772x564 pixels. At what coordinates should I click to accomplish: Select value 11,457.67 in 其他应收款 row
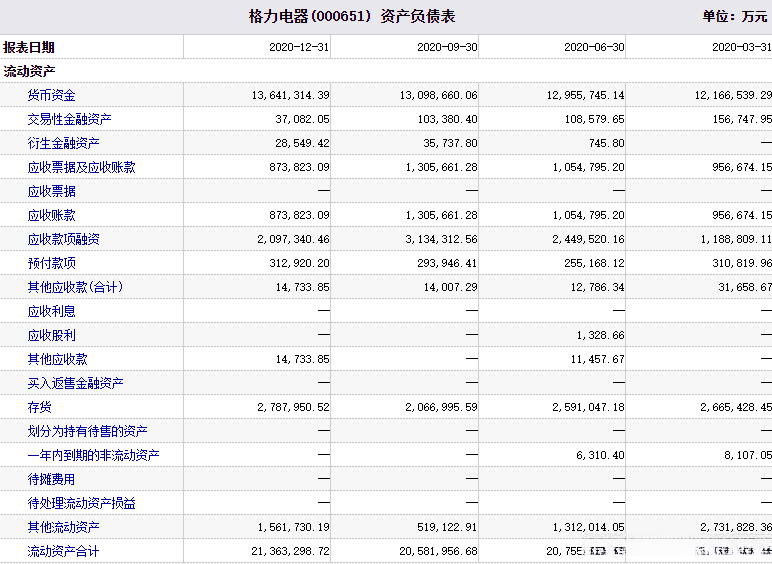pyautogui.click(x=598, y=360)
